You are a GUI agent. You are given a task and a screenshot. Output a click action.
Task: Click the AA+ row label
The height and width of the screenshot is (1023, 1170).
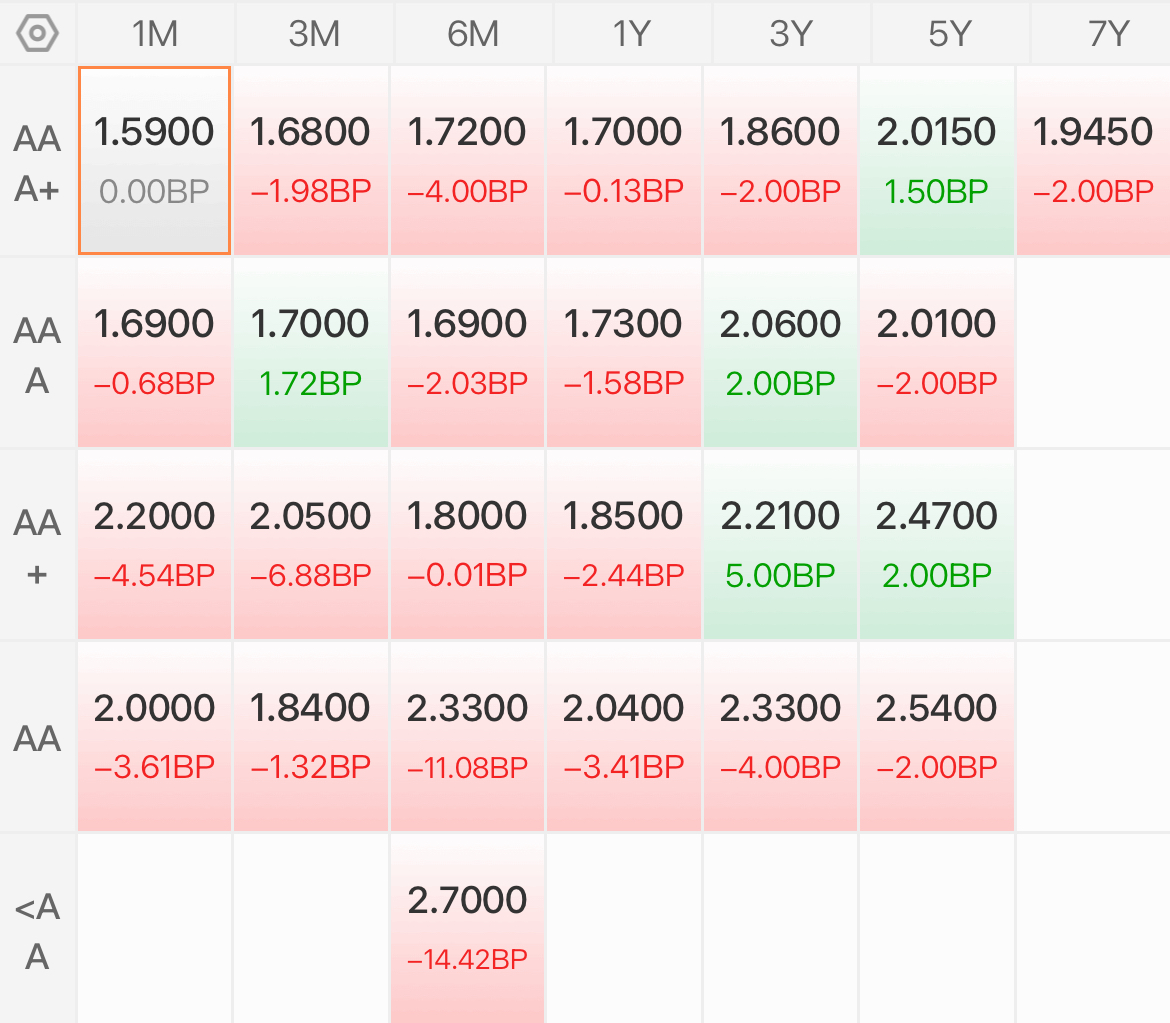coord(37,547)
